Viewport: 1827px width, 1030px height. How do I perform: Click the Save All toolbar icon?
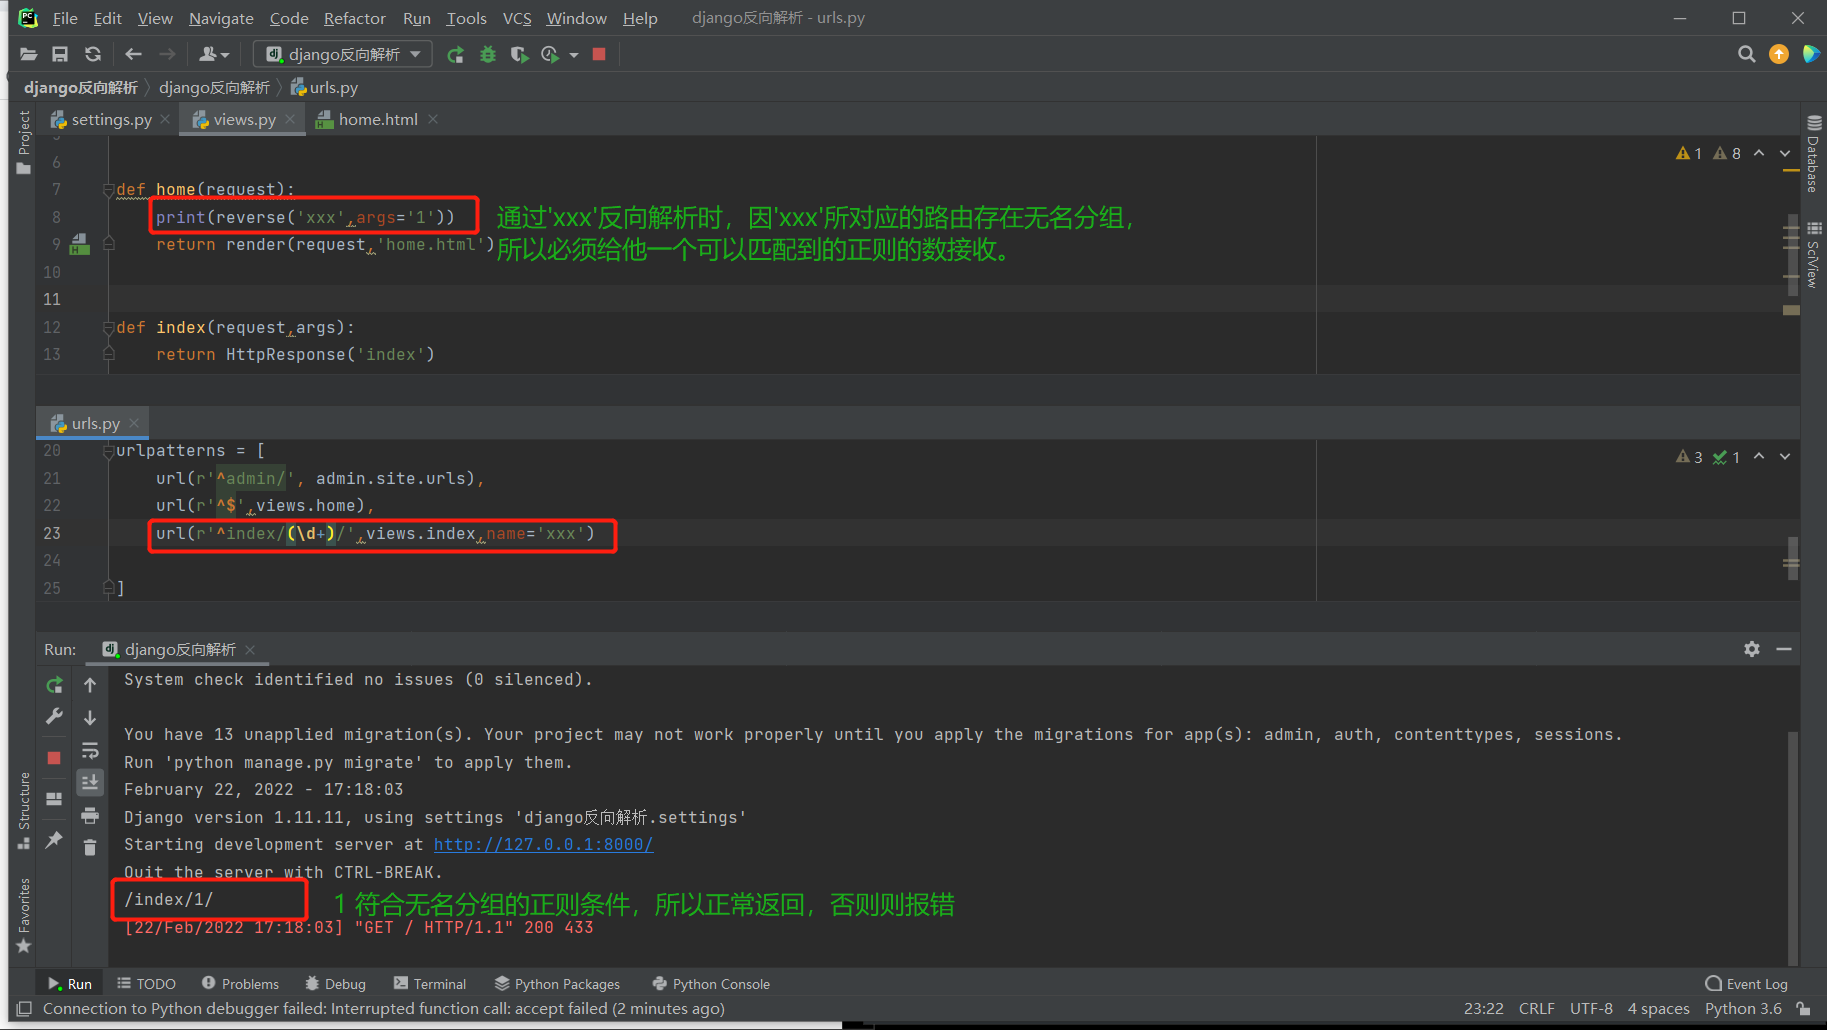click(x=60, y=54)
